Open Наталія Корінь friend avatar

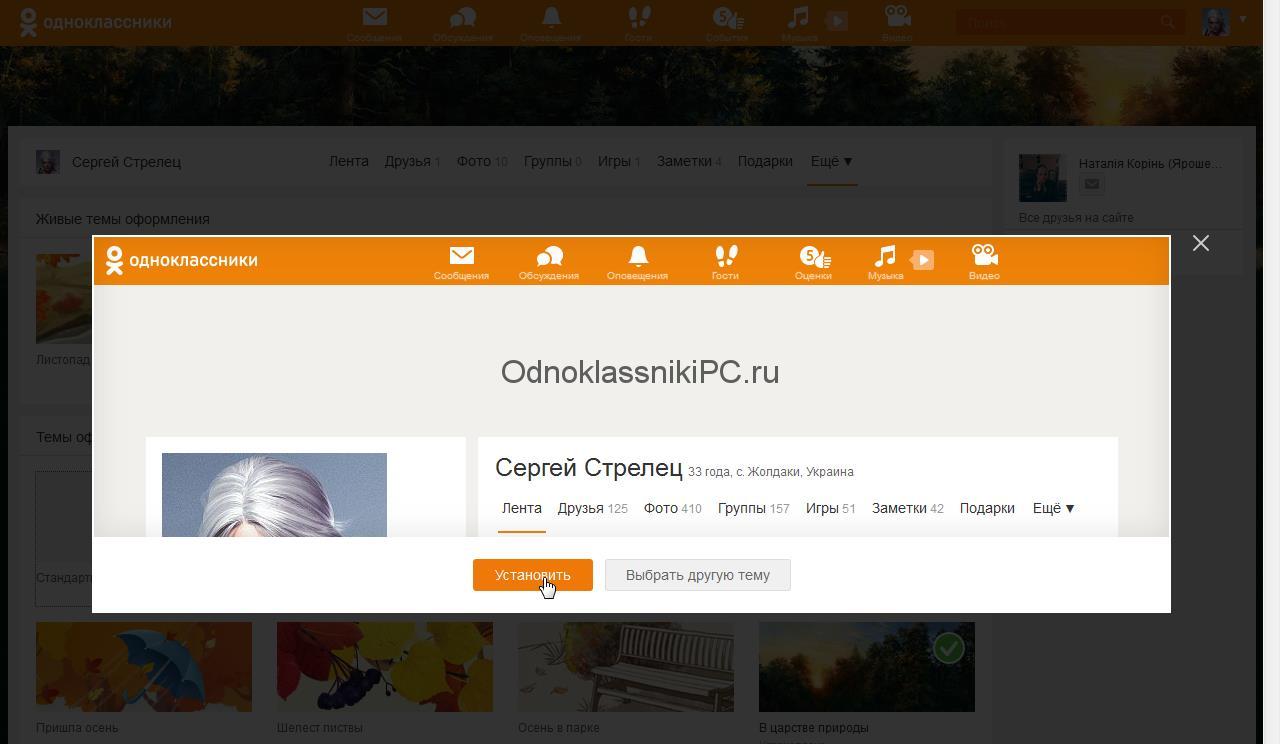click(1042, 178)
